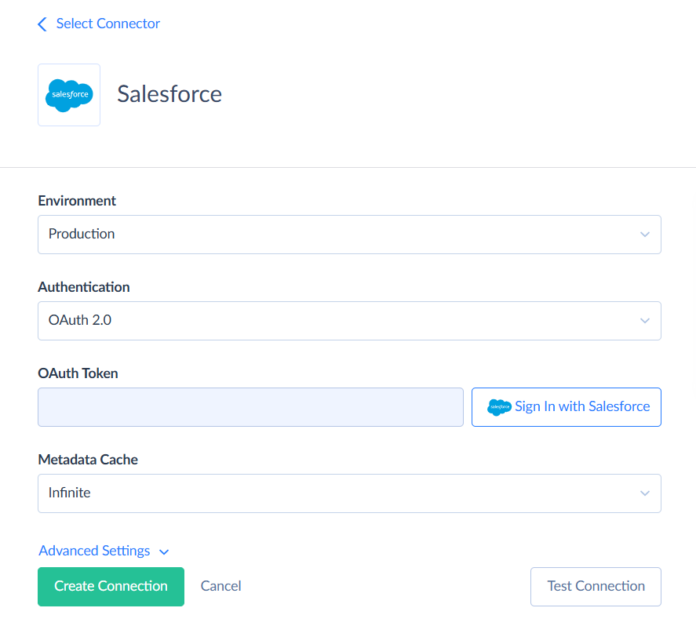Click the Salesforce logo tile
The image size is (696, 637).
[x=69, y=95]
